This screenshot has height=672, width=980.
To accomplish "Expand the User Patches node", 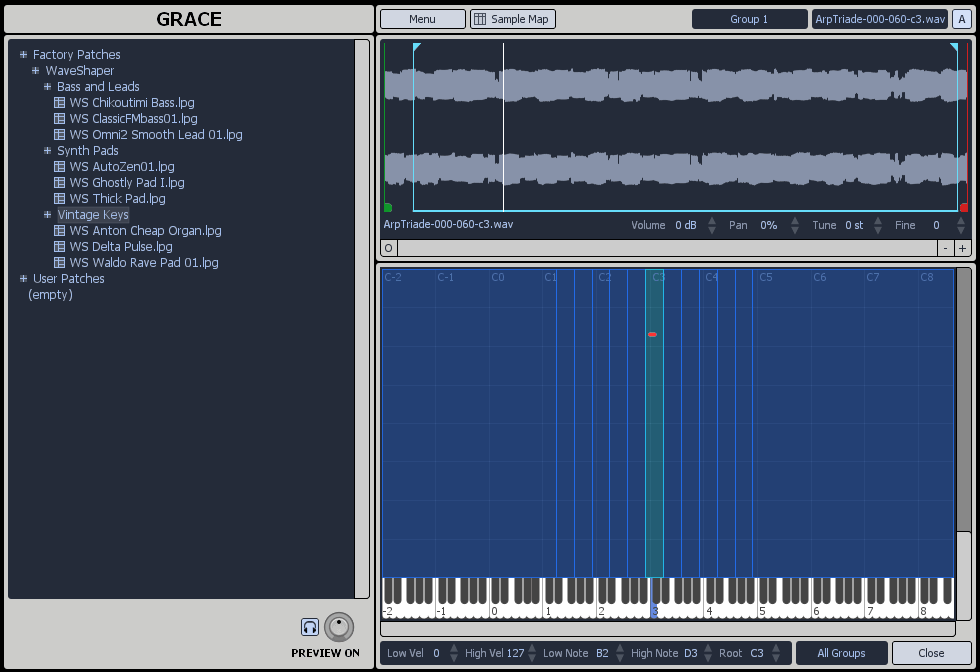I will (x=24, y=278).
